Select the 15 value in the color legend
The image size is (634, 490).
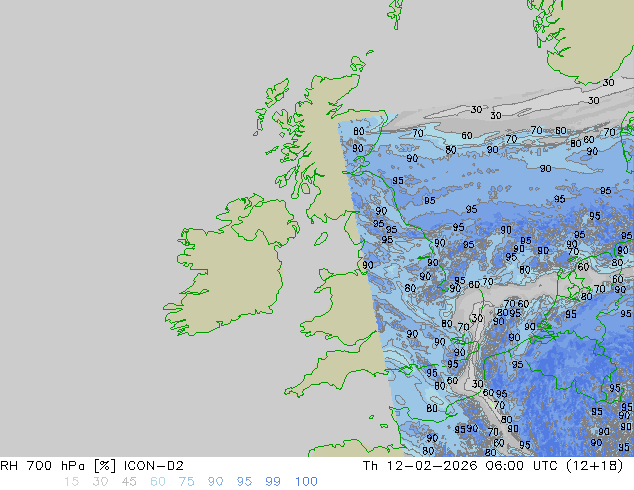pos(71,482)
